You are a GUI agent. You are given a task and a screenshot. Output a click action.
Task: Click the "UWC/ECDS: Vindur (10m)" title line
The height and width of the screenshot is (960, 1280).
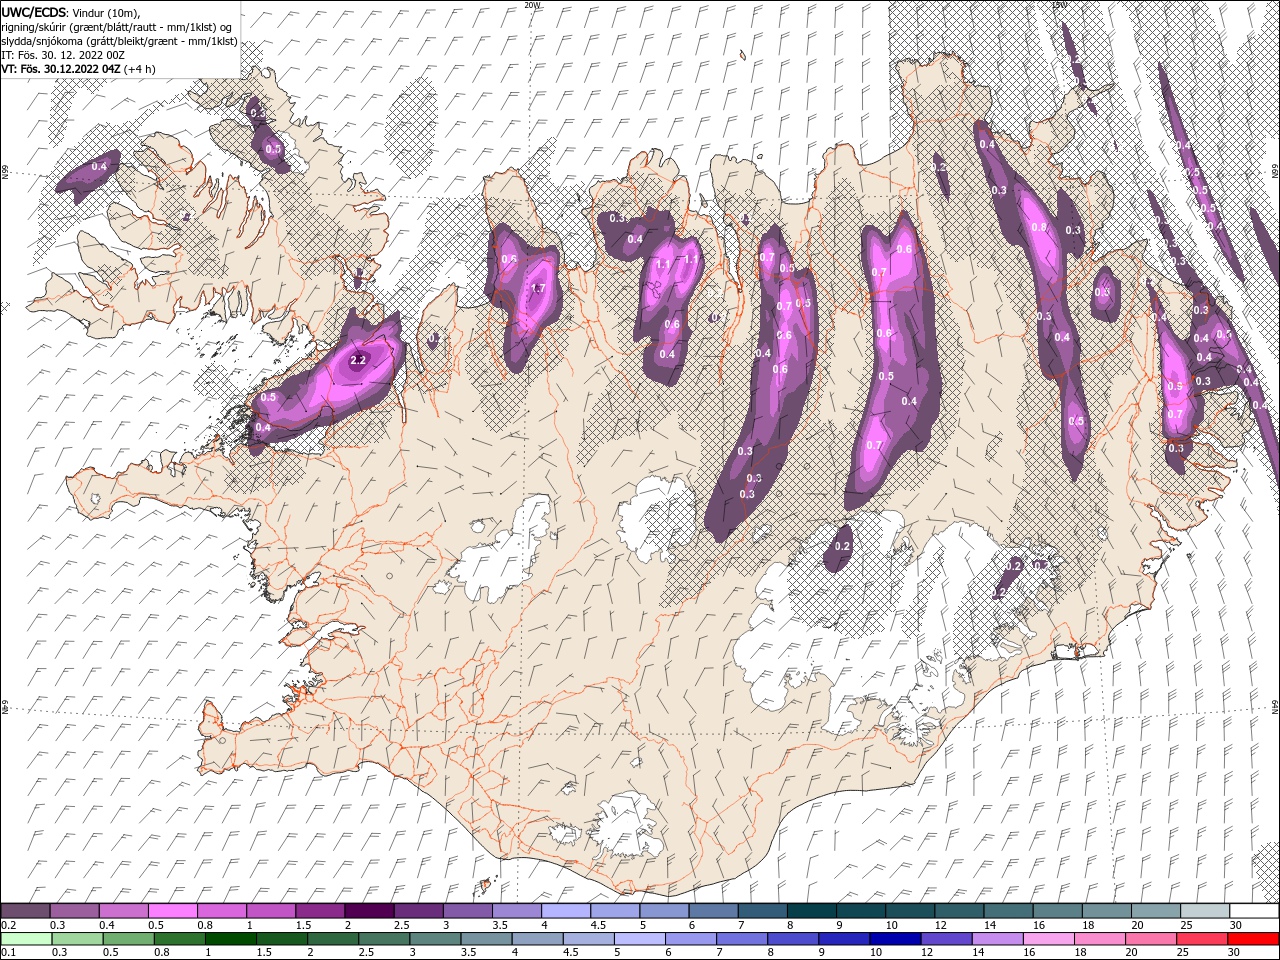tap(71, 12)
